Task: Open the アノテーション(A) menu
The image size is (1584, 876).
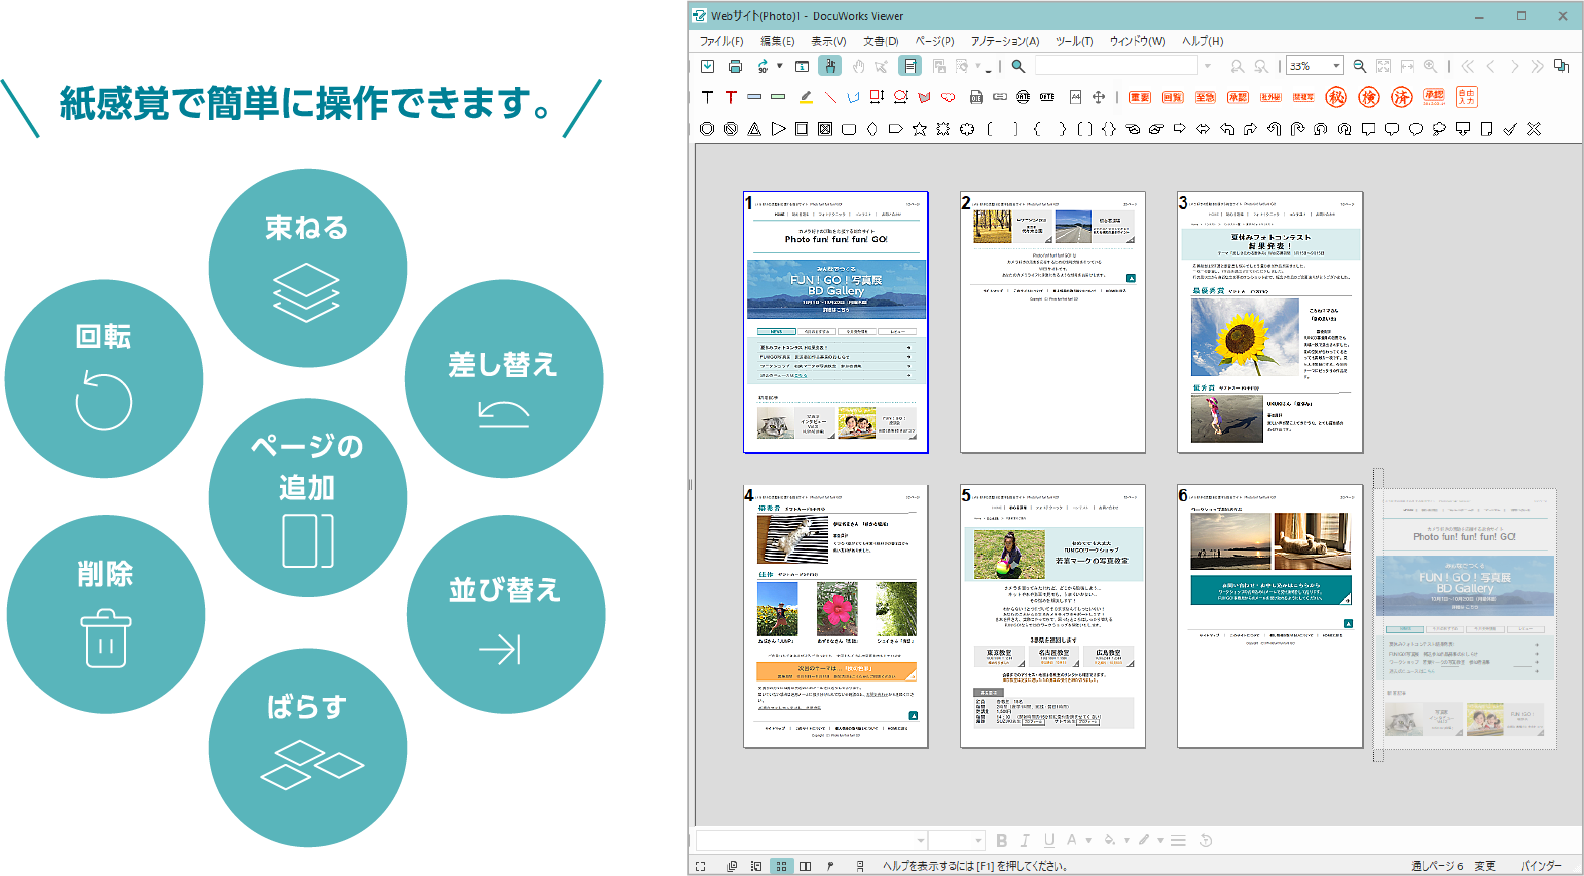Action: click(x=1004, y=41)
